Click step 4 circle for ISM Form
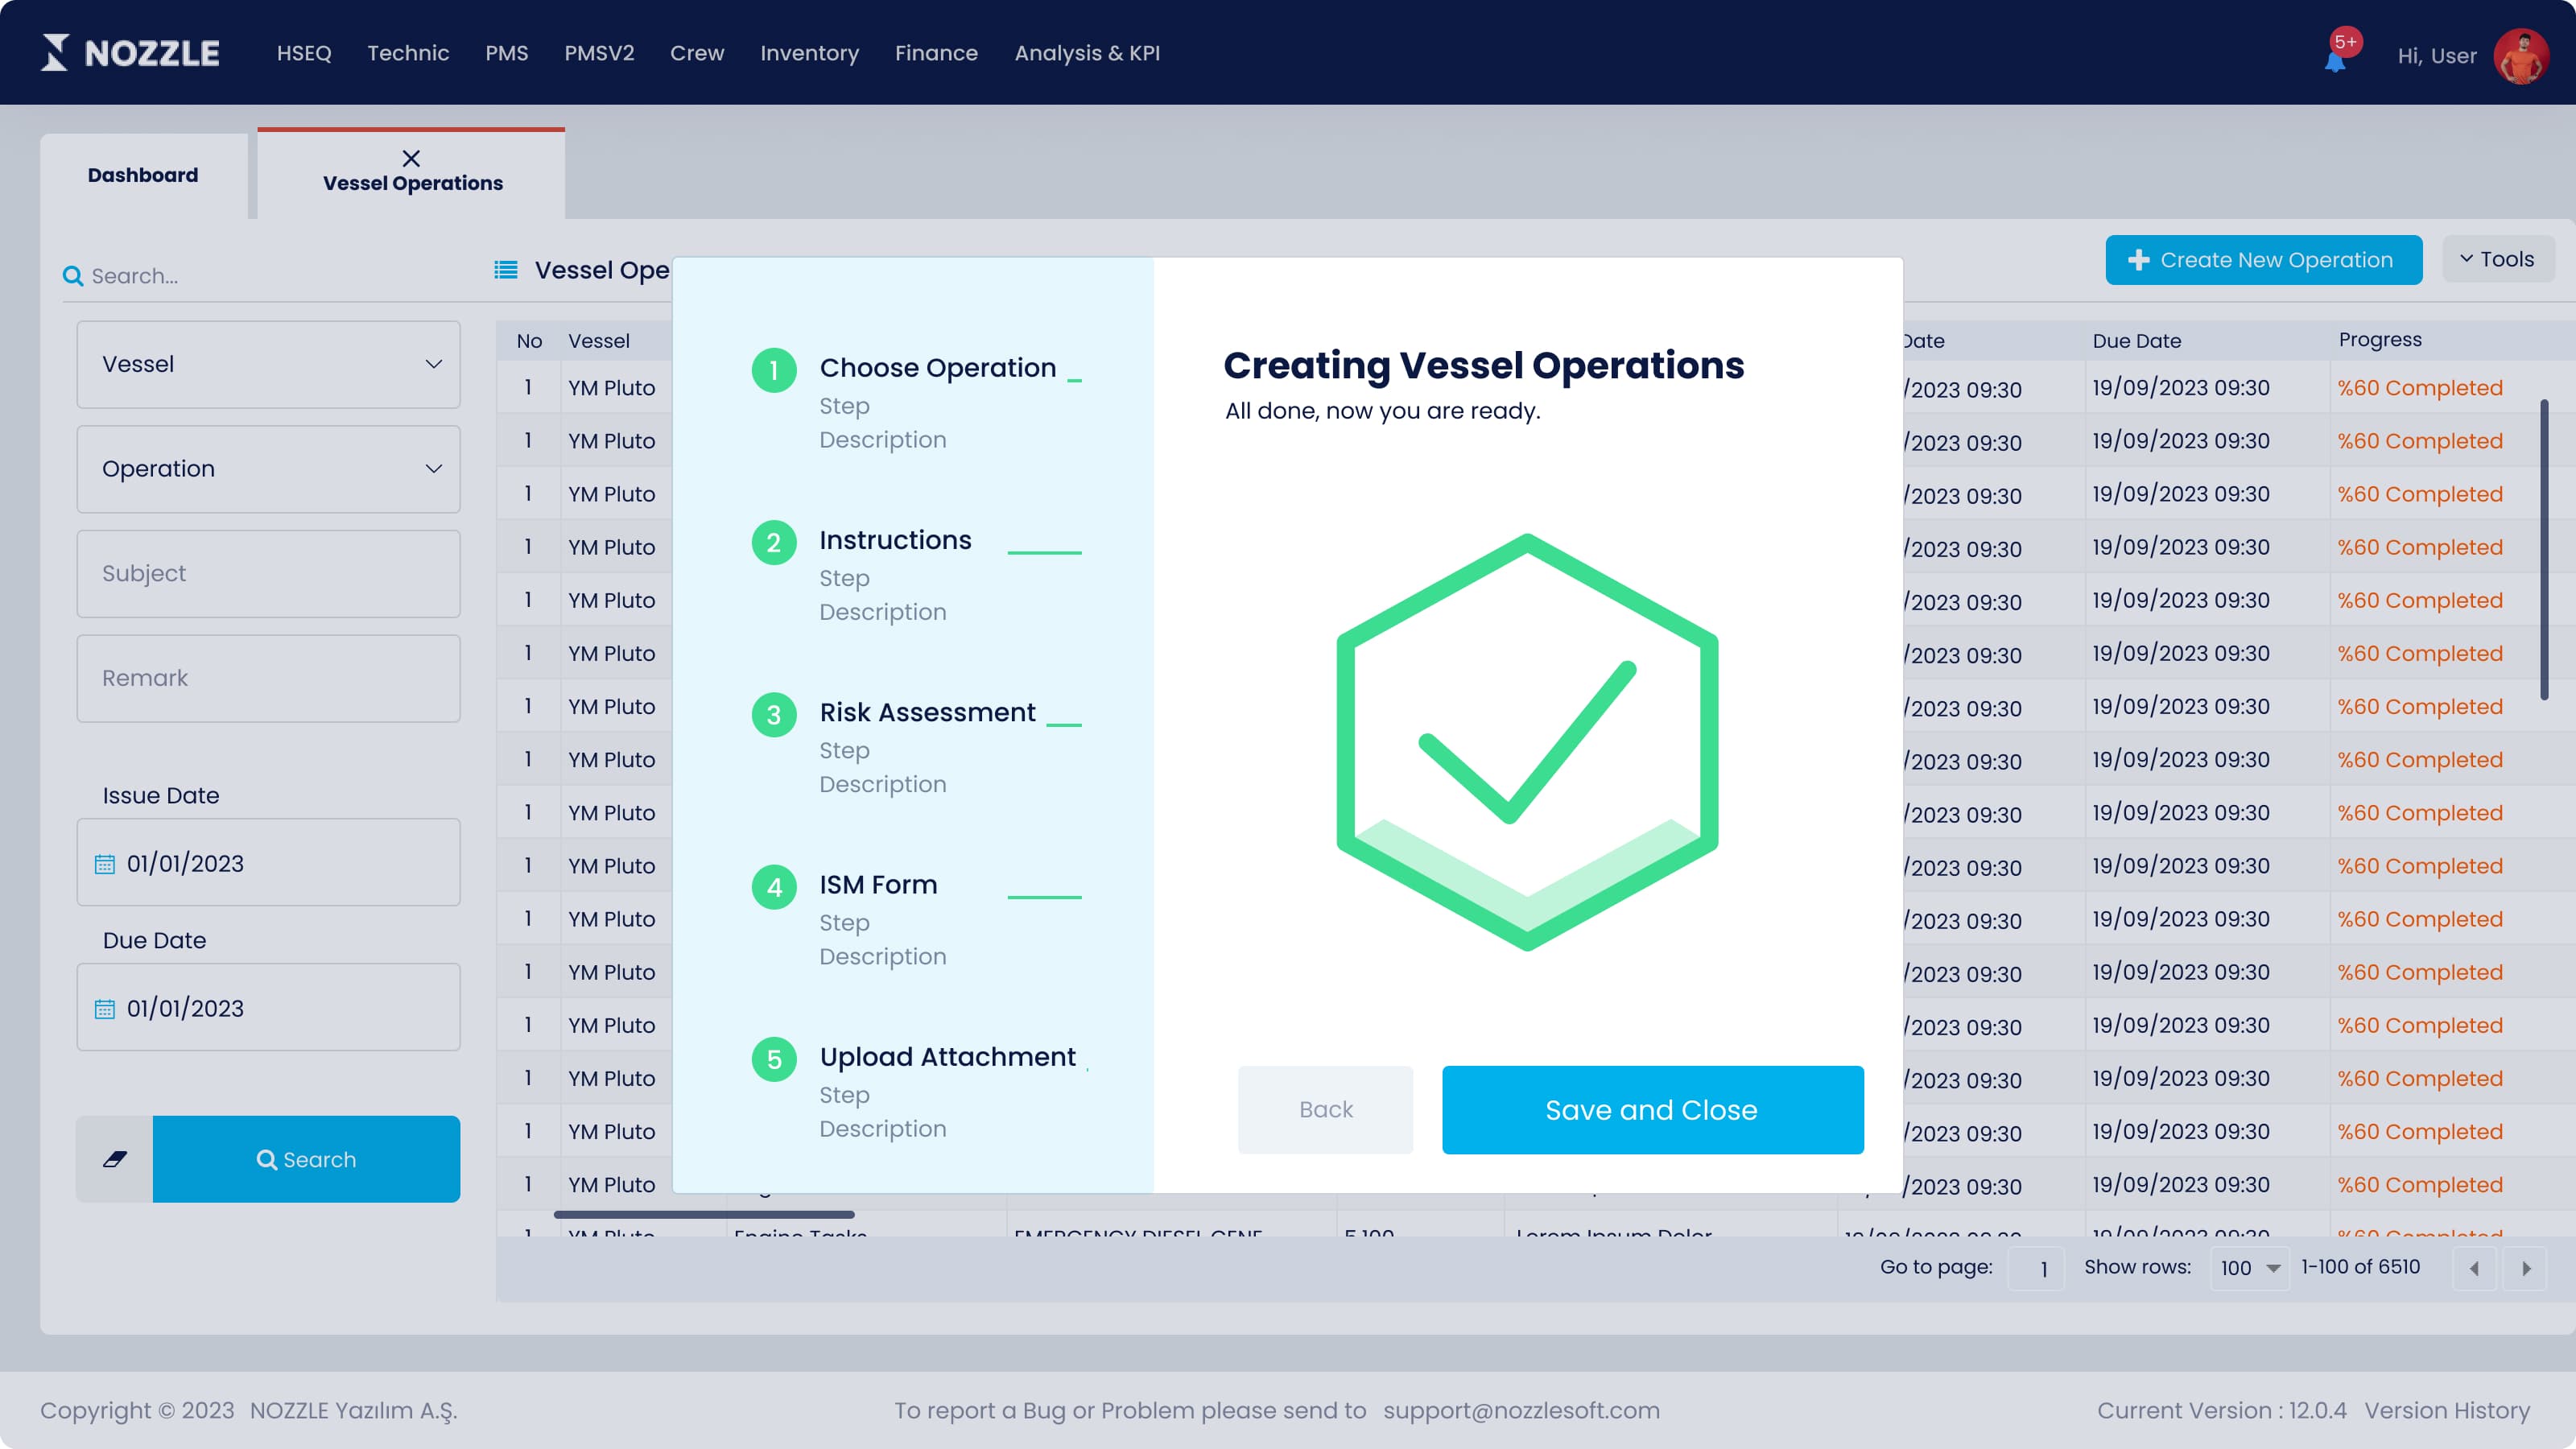This screenshot has height=1449, width=2576. click(x=774, y=887)
